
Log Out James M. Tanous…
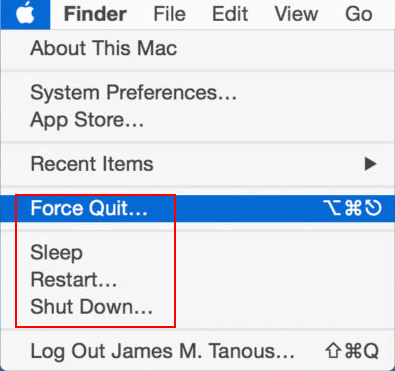(x=197, y=351)
